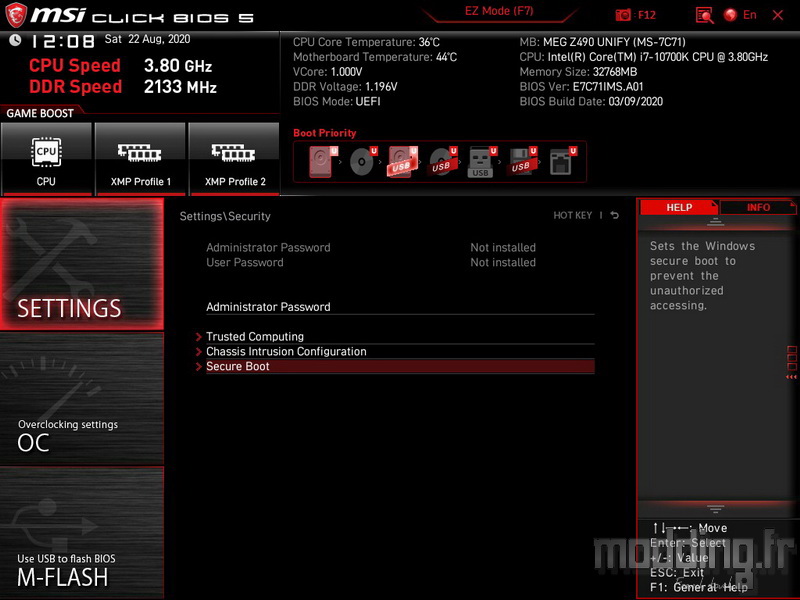Click the MSI dragon shield logo
The height and width of the screenshot is (600, 800).
tap(15, 15)
